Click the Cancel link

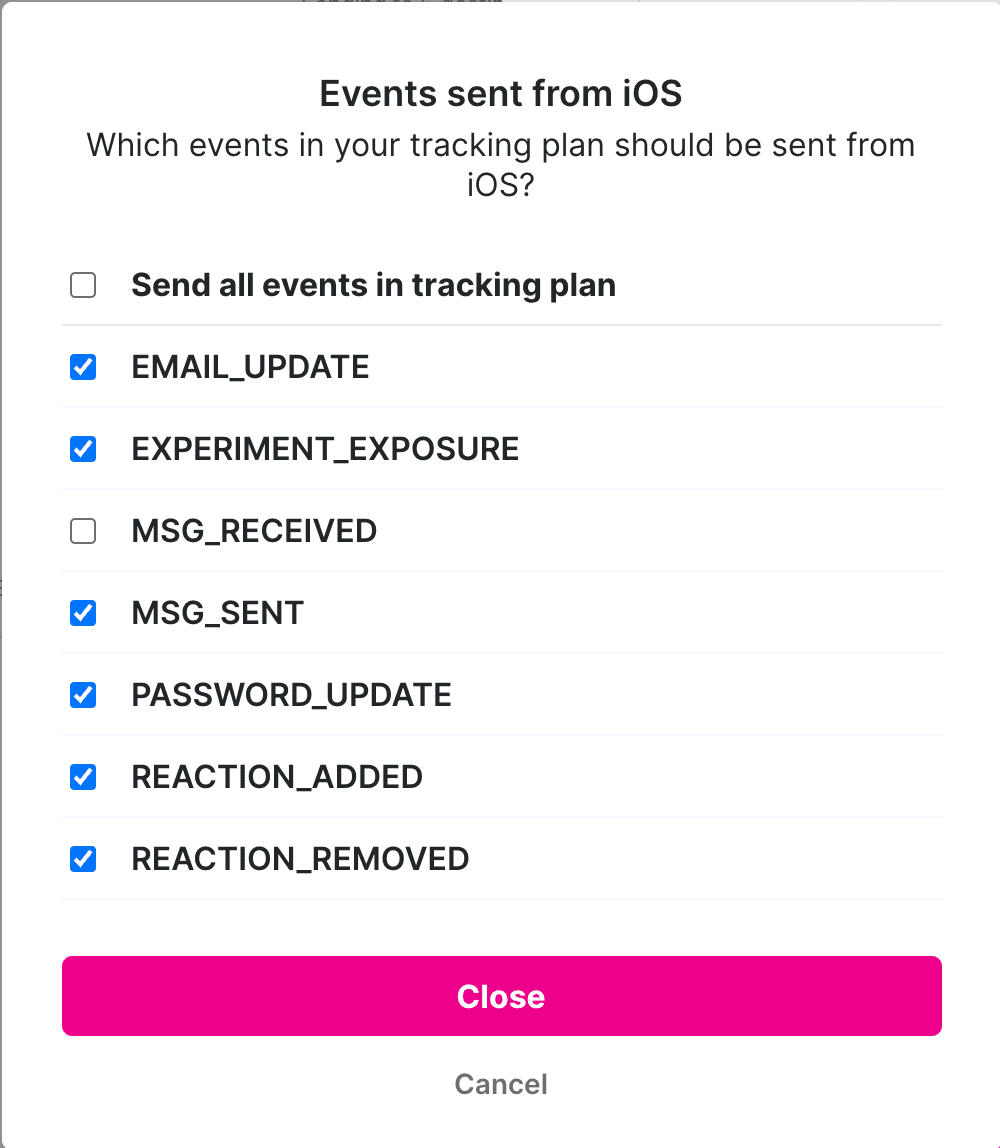(x=500, y=1084)
